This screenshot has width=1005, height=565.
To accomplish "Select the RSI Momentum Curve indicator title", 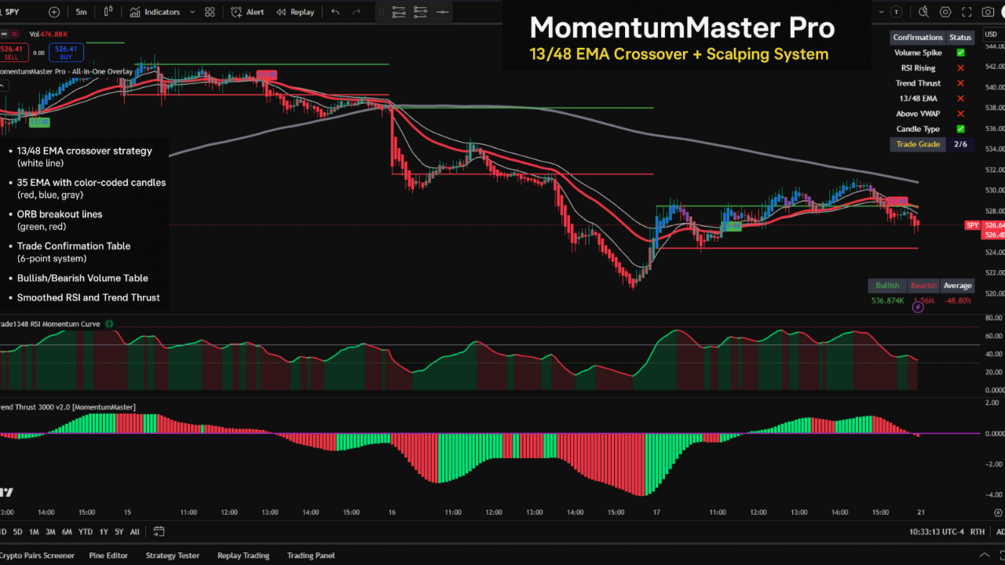I will point(50,324).
